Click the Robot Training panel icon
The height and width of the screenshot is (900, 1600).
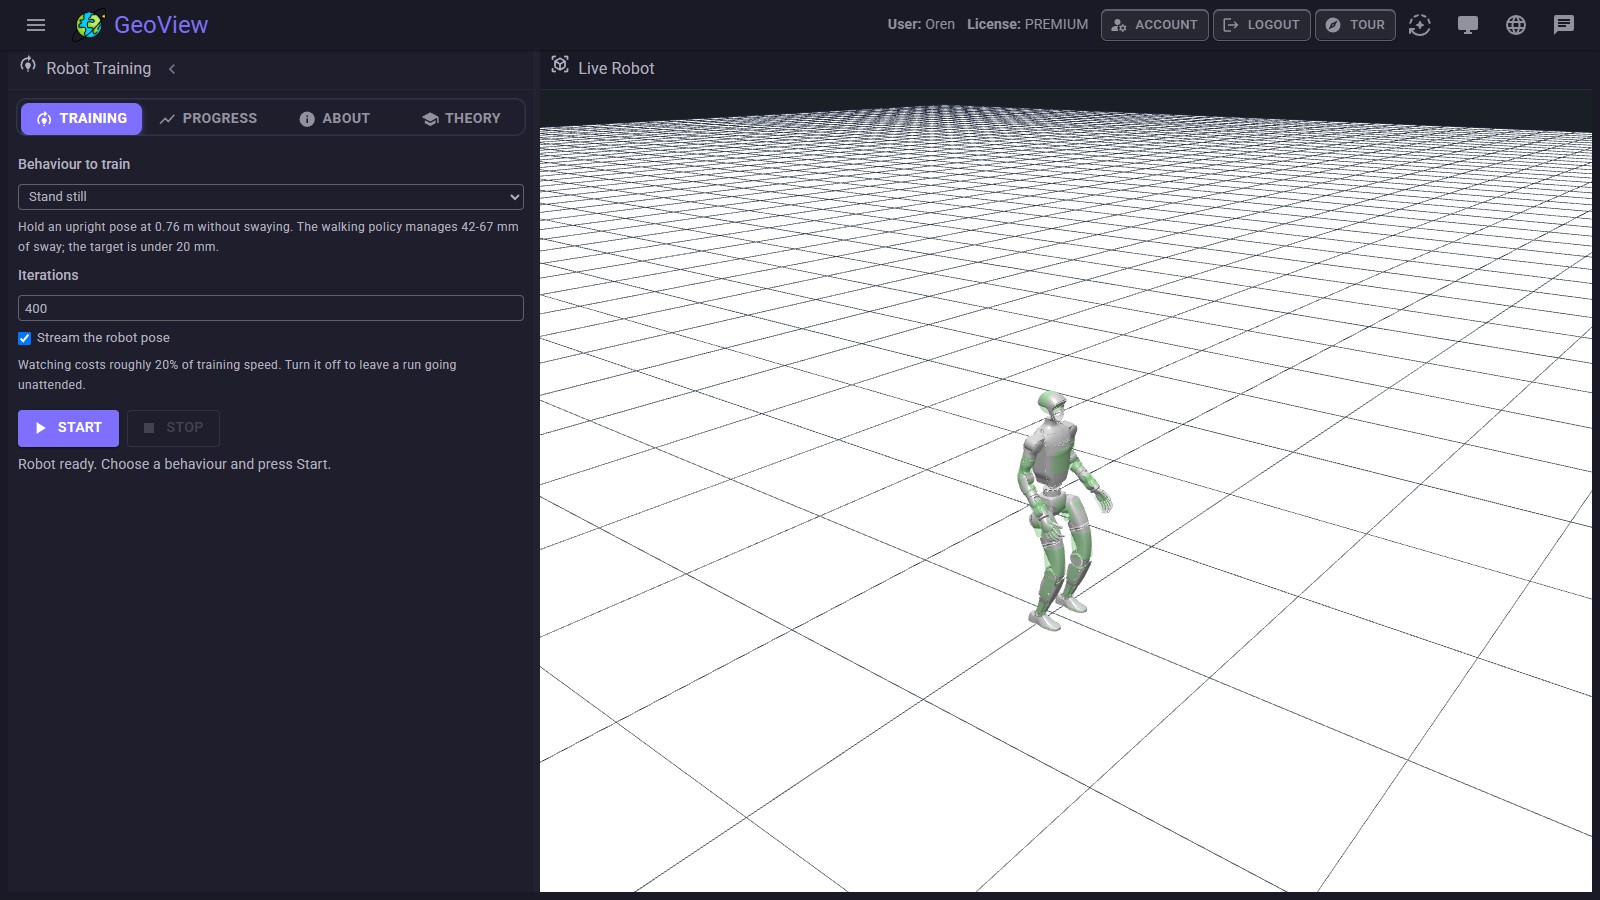click(x=28, y=65)
